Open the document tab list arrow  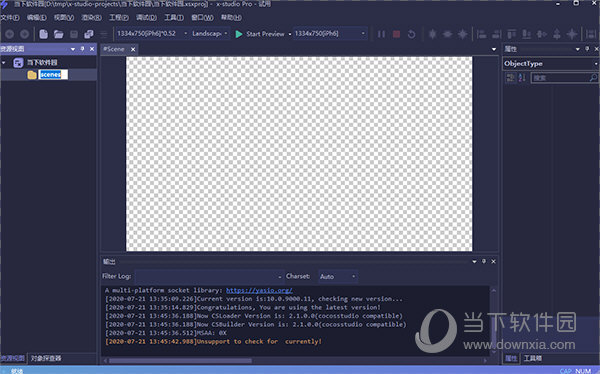(494, 49)
